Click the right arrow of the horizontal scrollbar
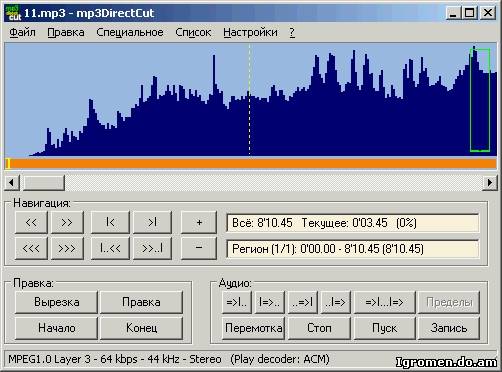Image resolution: width=502 pixels, height=372 pixels. coord(490,183)
